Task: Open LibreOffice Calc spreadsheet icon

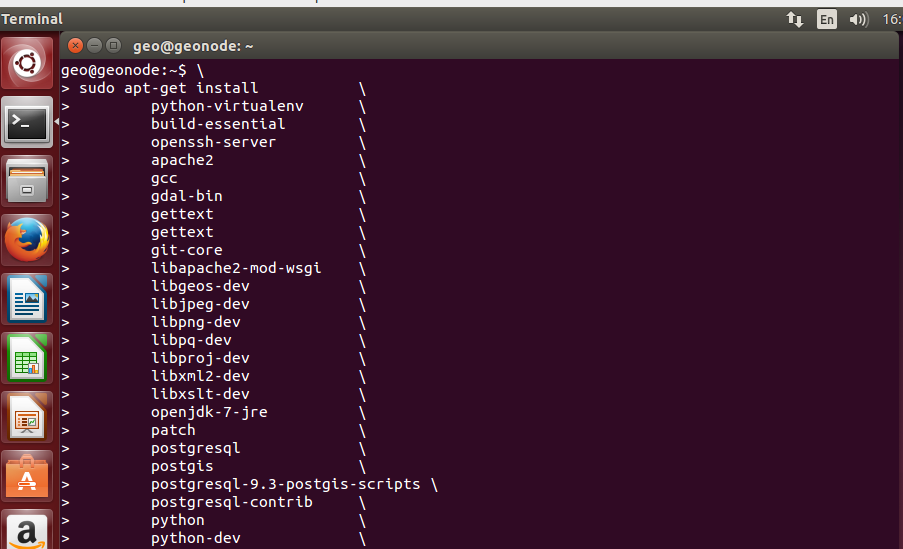Action: 27,358
